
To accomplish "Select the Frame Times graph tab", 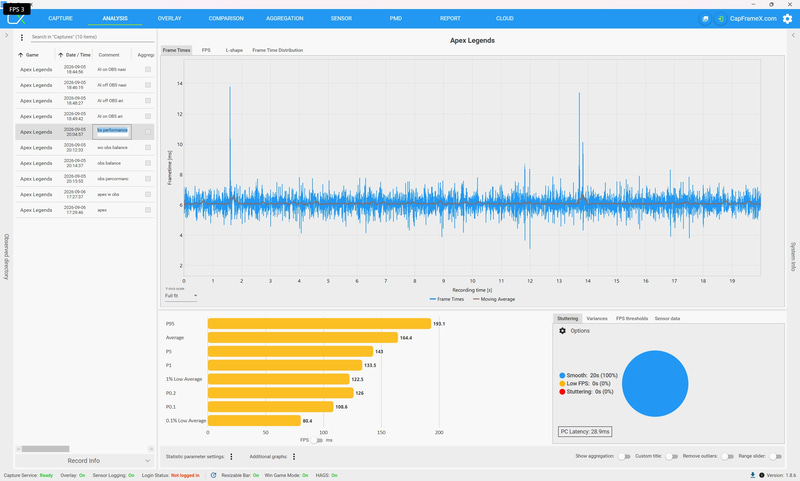I will click(x=177, y=50).
